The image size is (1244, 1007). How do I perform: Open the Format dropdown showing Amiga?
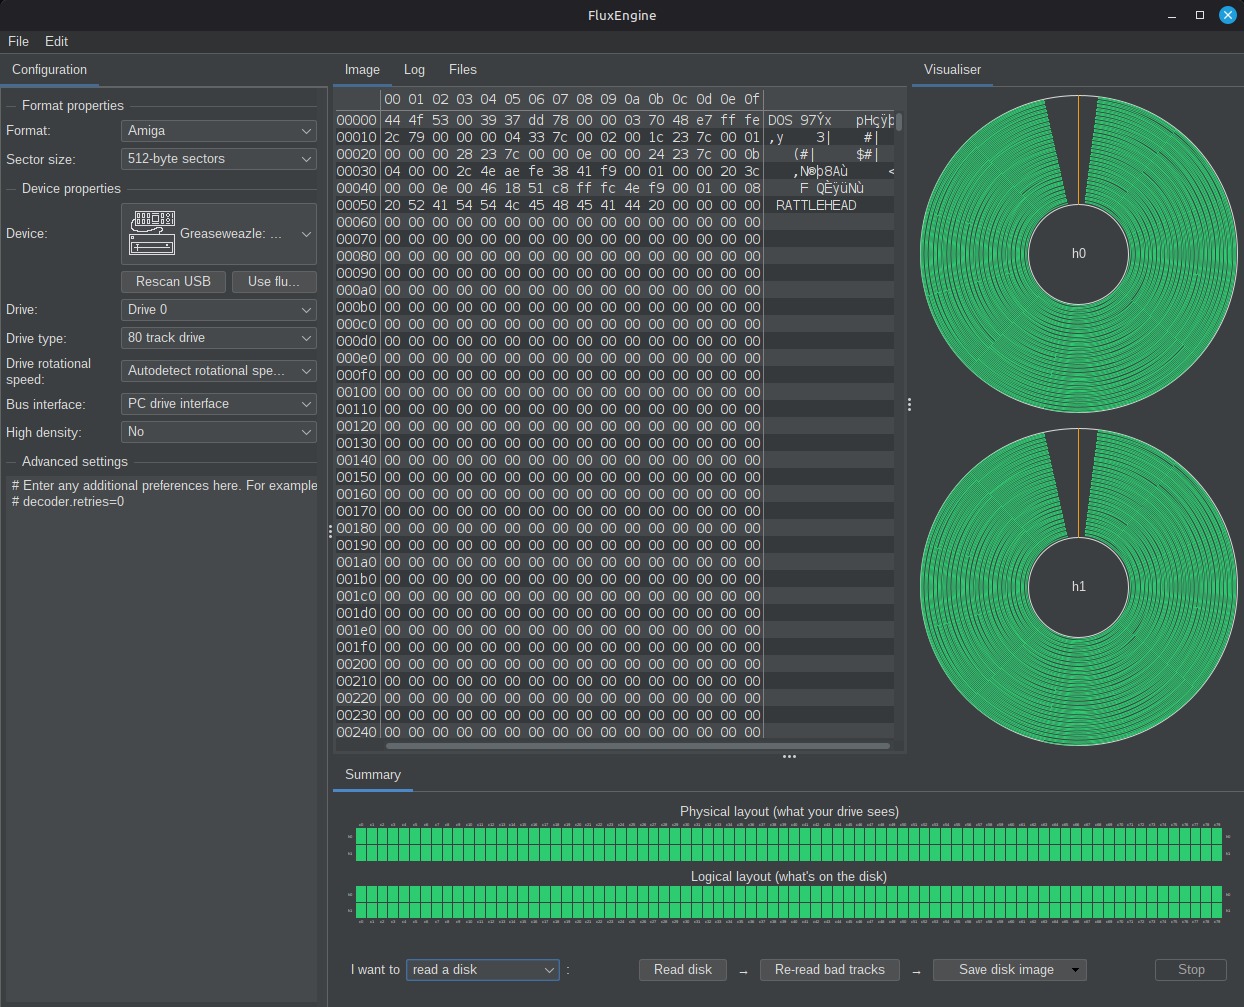218,131
